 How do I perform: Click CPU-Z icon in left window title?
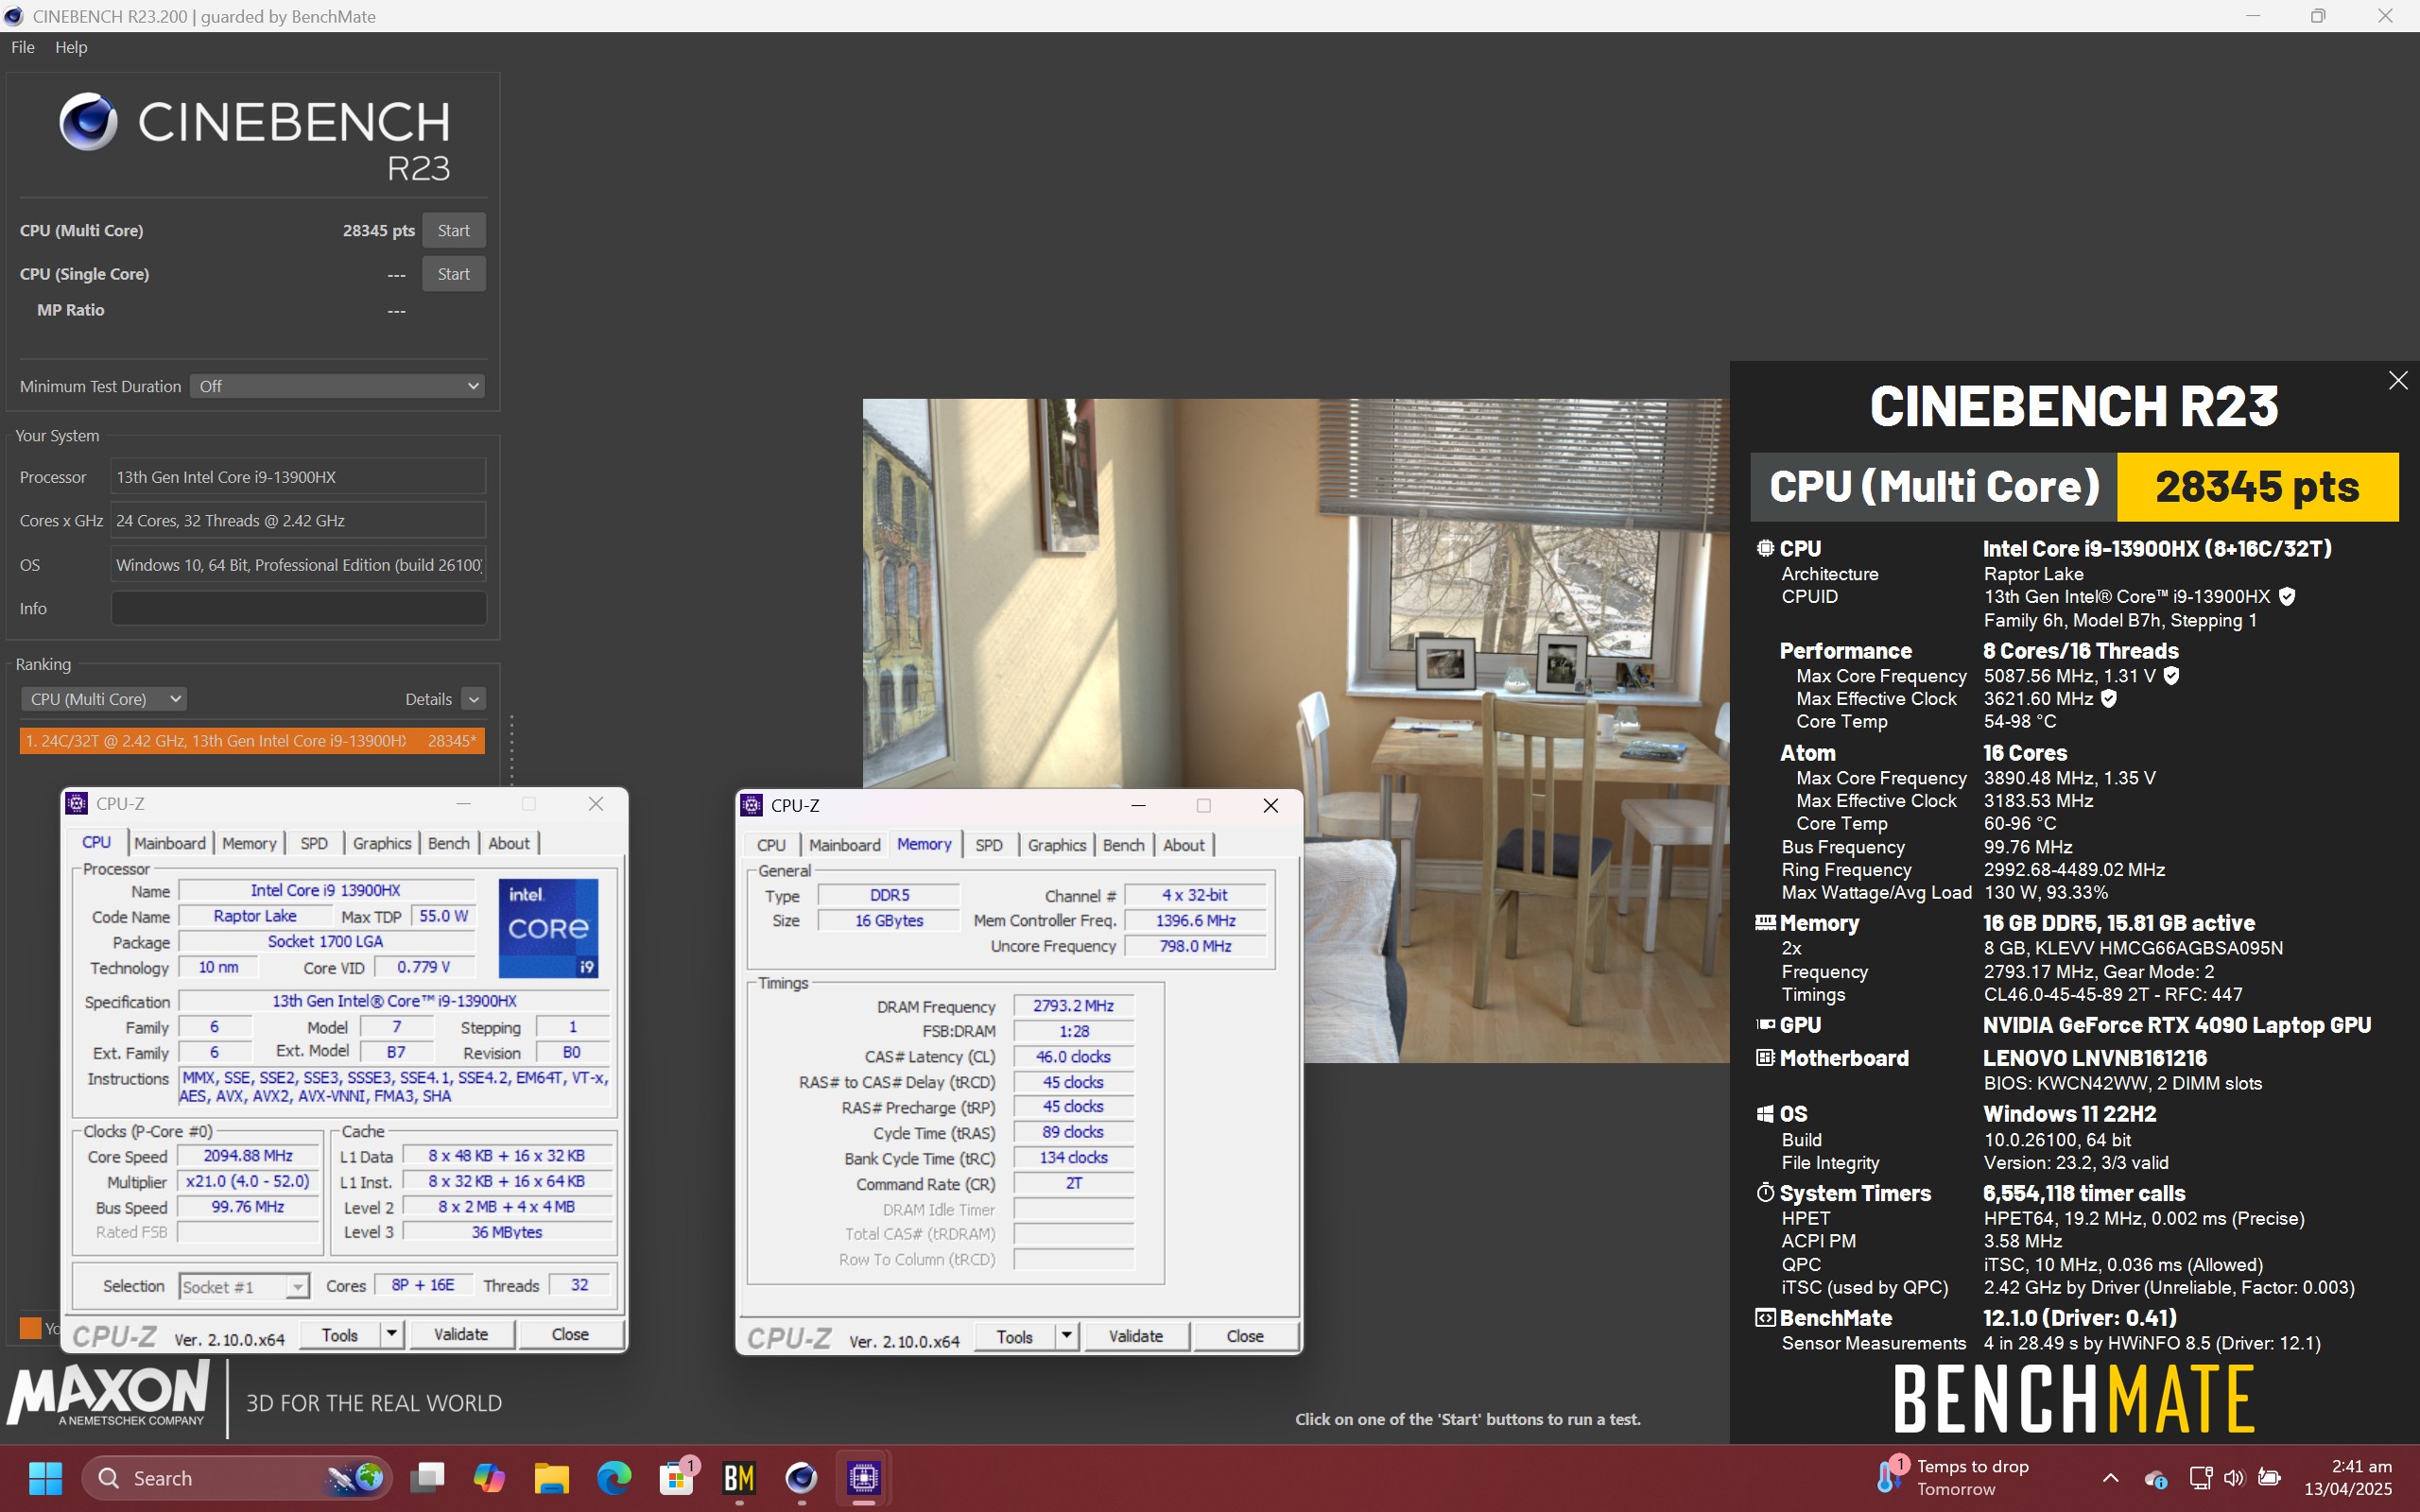click(x=76, y=803)
